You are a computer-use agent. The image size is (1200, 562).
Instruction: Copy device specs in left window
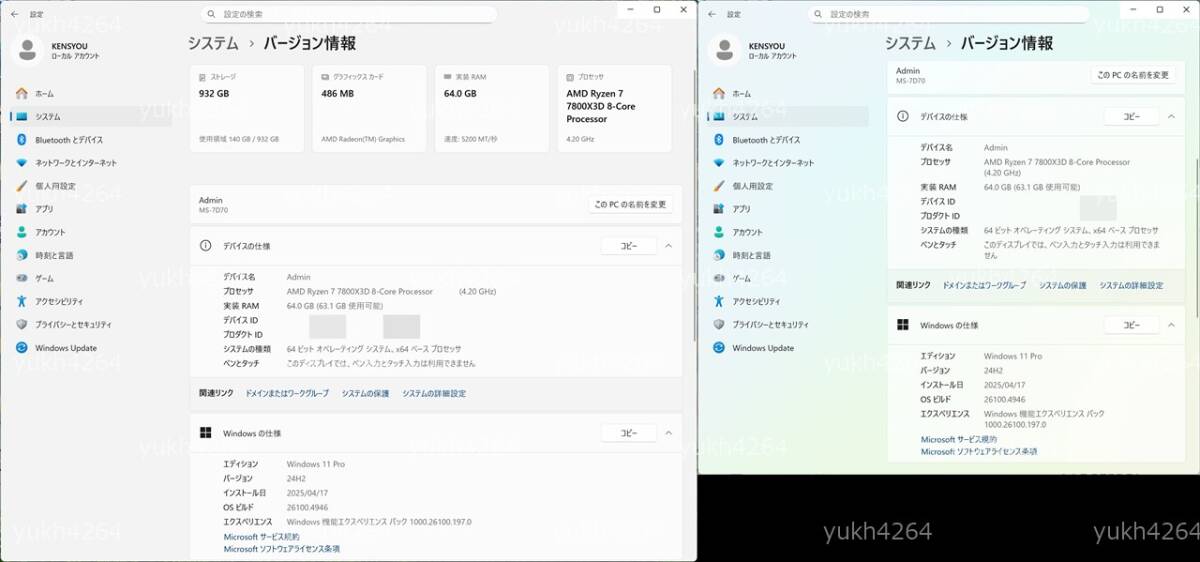point(628,245)
